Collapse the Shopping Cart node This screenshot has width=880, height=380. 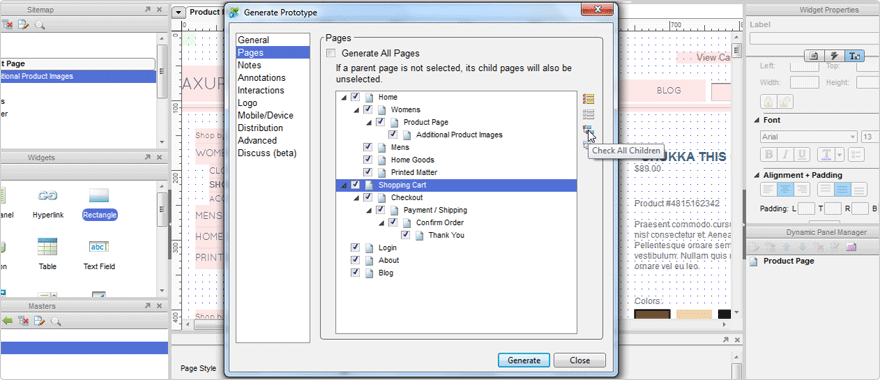[x=344, y=185]
